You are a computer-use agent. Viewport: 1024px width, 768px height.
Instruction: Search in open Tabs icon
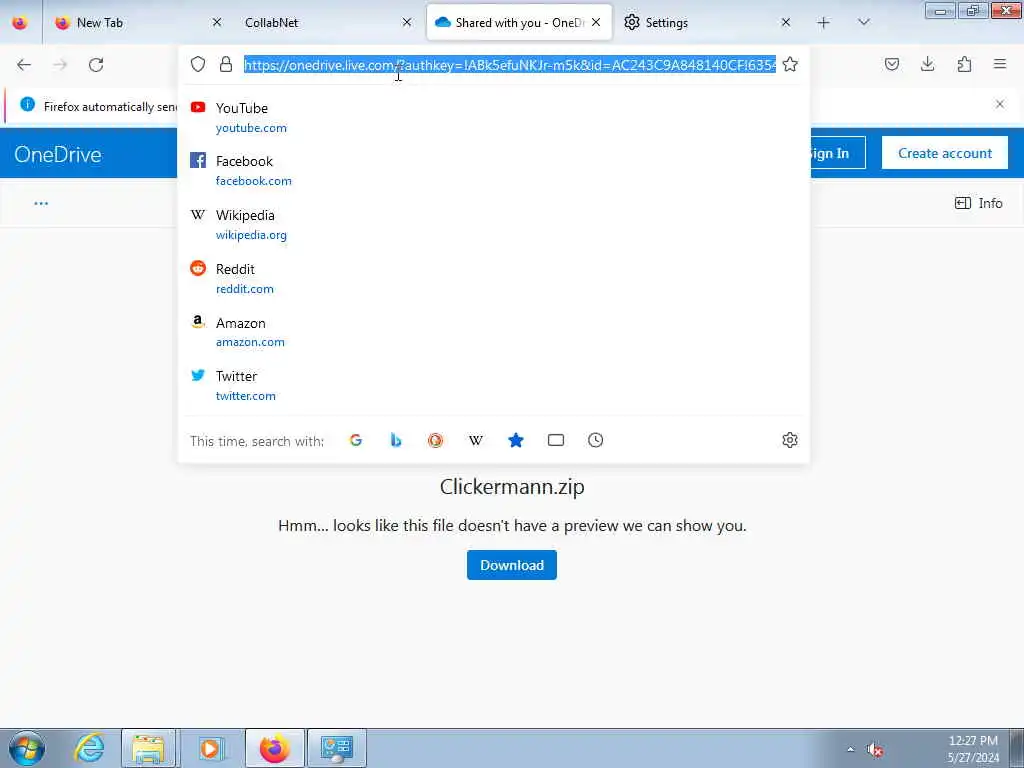[556, 440]
